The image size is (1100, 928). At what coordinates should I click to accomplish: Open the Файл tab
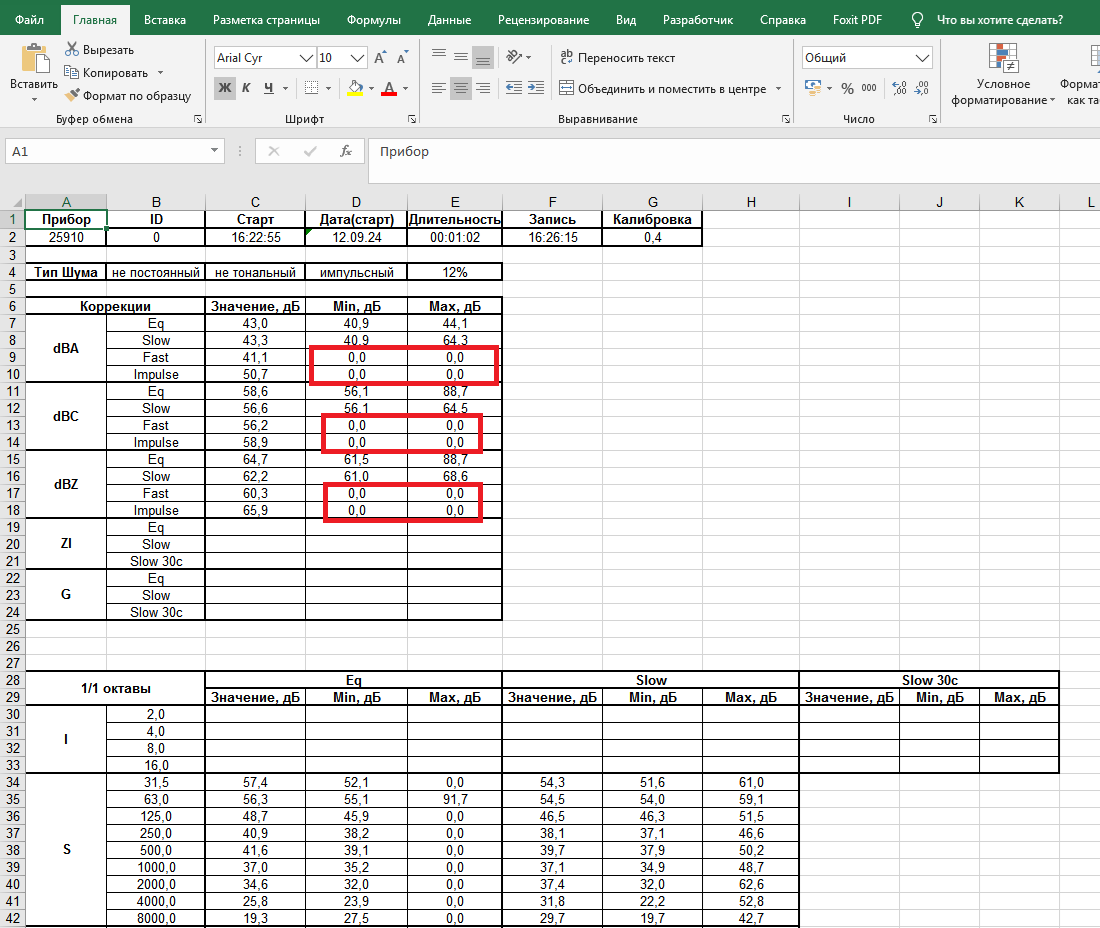click(29, 20)
